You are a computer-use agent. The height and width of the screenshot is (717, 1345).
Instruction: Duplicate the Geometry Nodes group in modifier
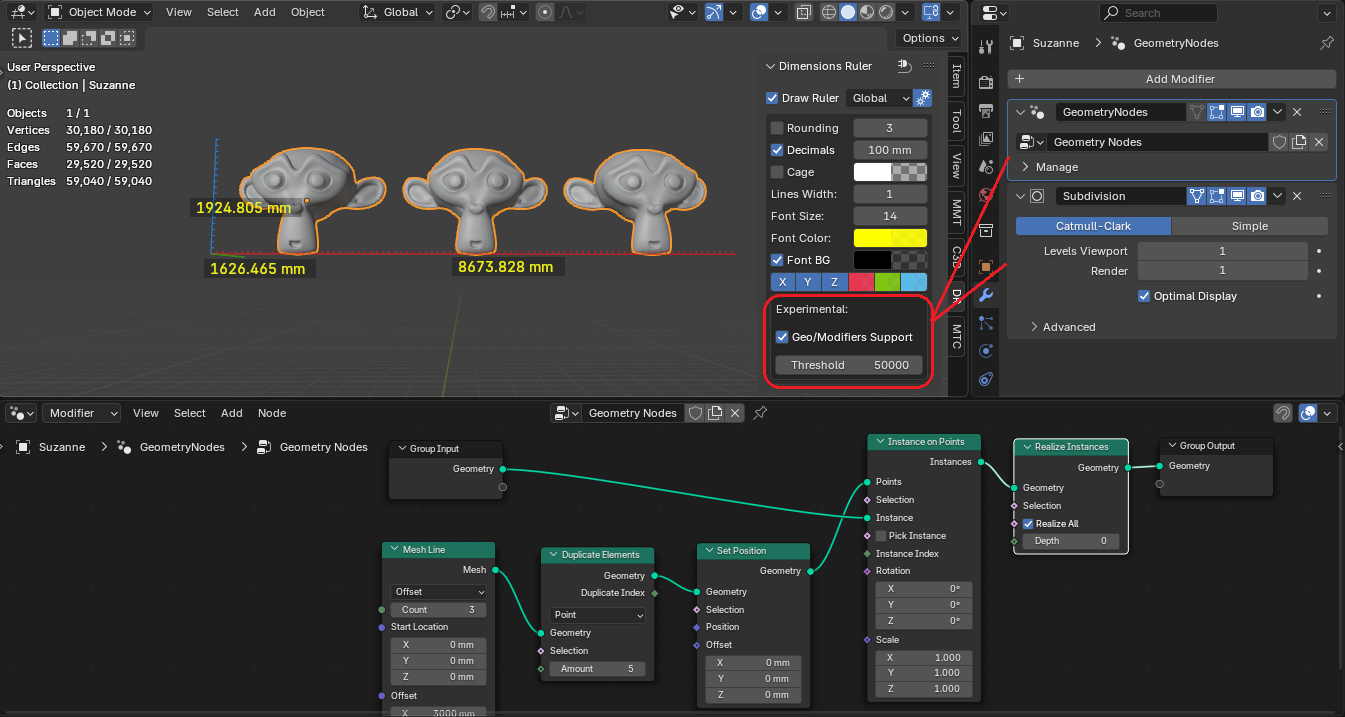point(1299,142)
